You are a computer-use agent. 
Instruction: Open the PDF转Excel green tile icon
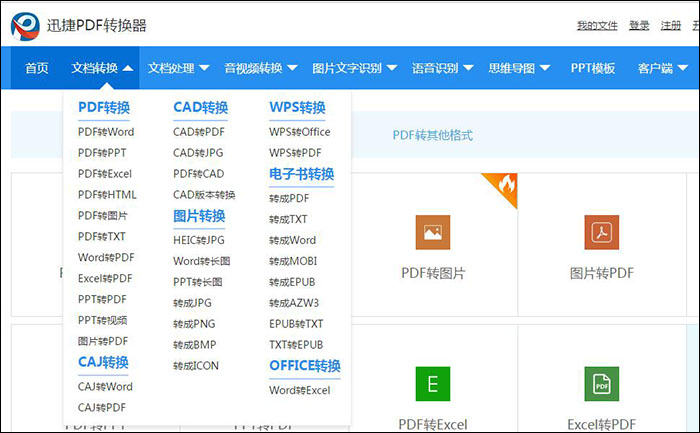click(433, 384)
